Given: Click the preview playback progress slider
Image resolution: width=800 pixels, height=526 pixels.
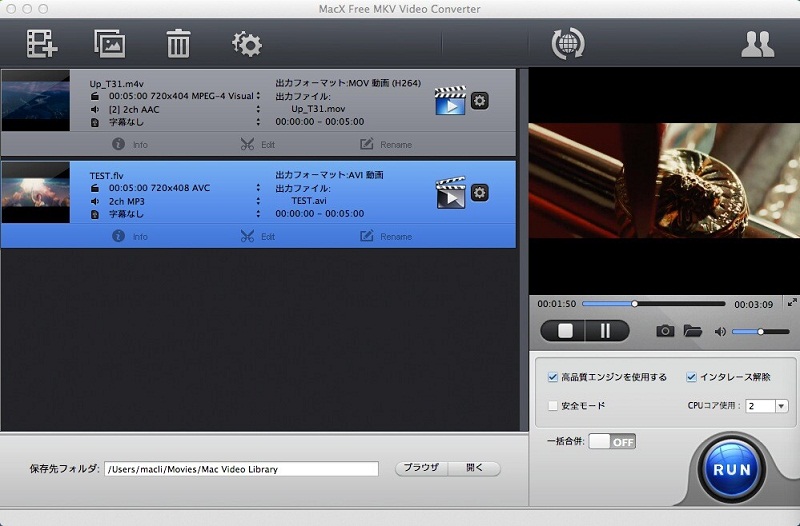Looking at the screenshot, I should (654, 304).
